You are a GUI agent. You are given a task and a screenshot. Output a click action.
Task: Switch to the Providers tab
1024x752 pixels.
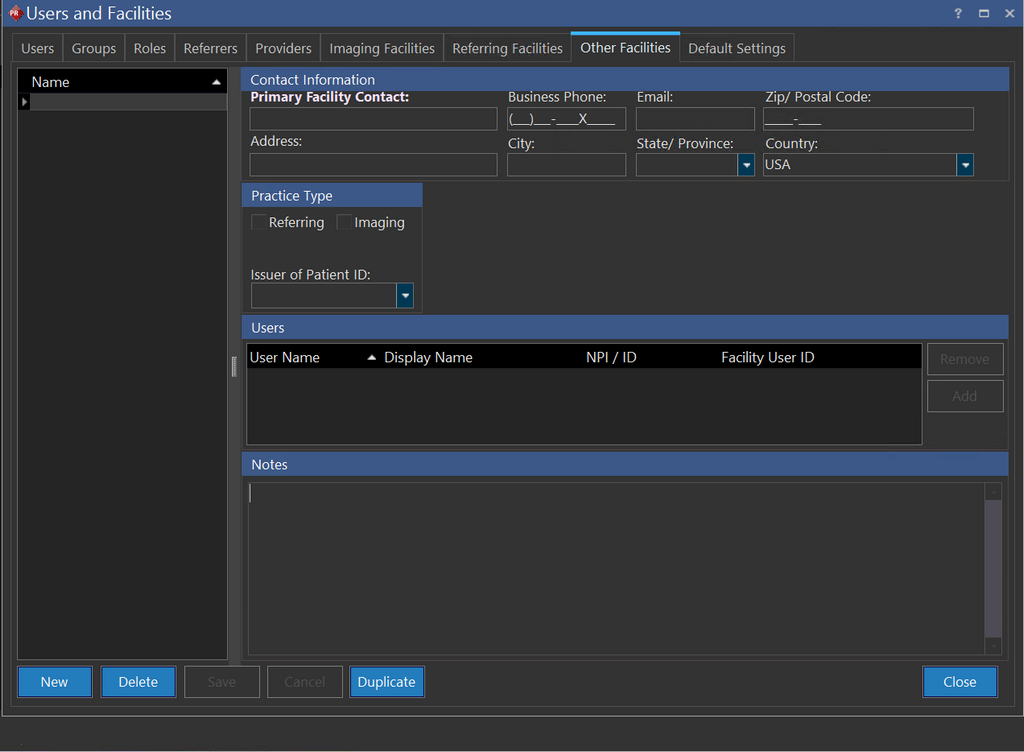283,48
